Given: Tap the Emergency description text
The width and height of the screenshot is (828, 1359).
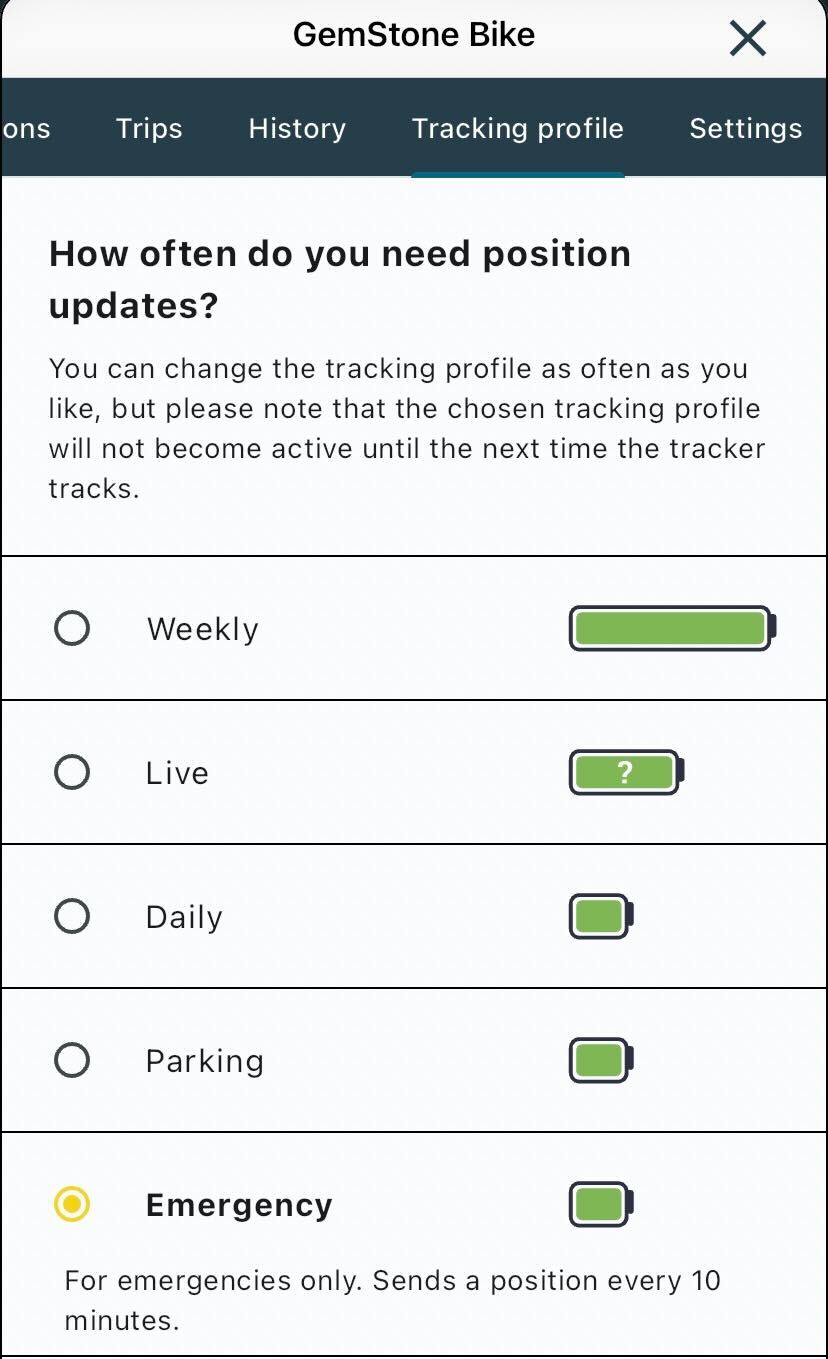Looking at the screenshot, I should click(x=393, y=1298).
